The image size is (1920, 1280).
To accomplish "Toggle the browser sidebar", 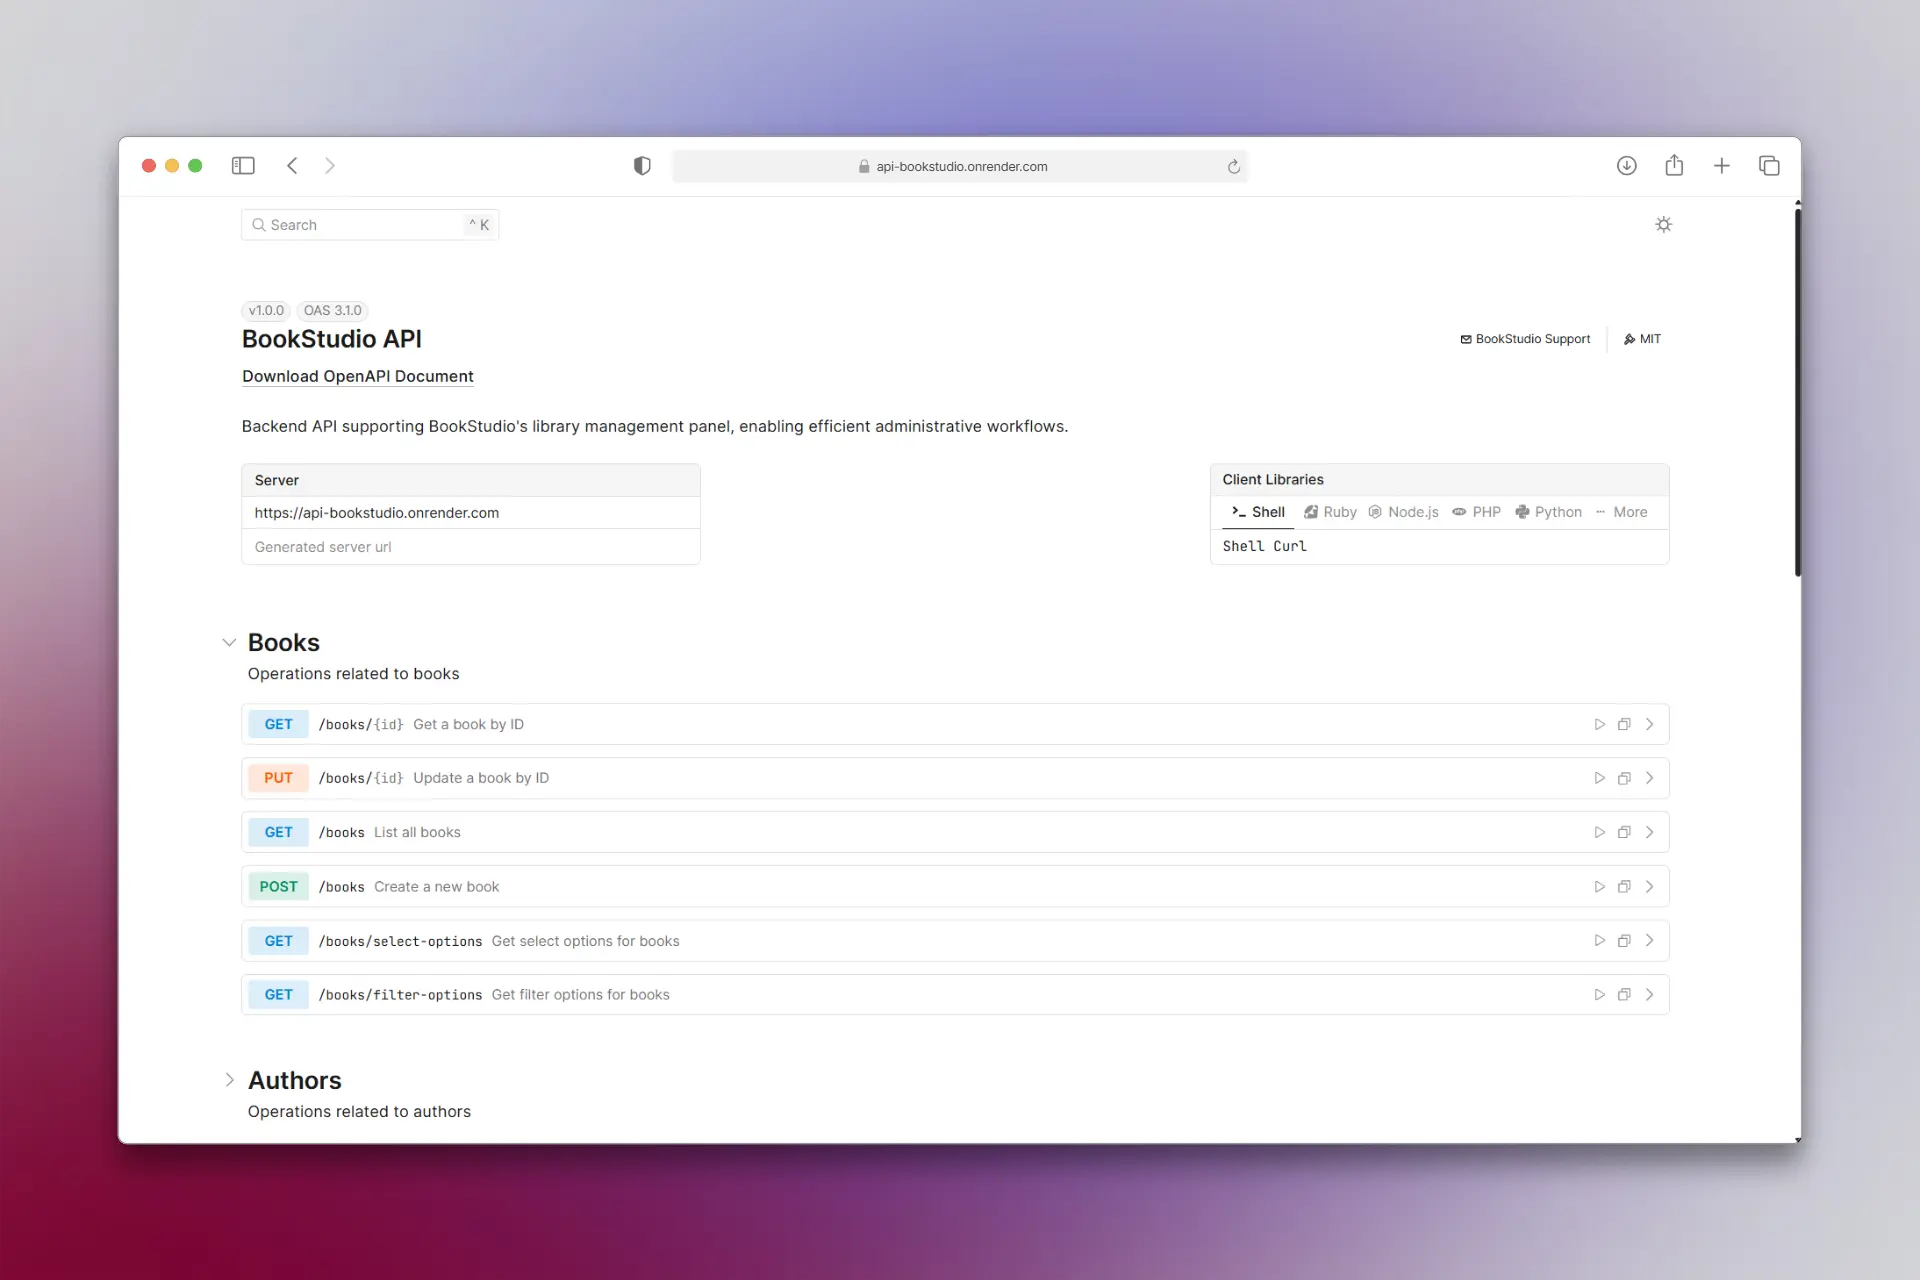I will 243,165.
